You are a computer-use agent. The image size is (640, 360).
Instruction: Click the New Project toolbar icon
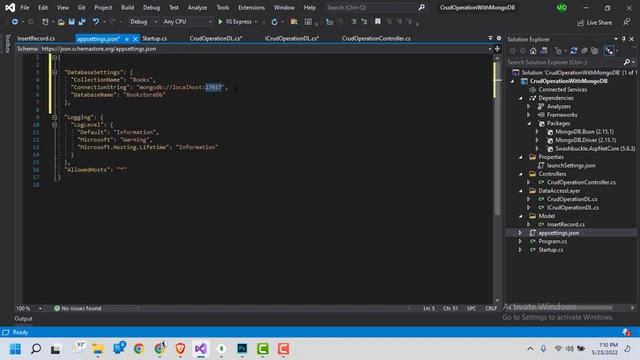click(x=45, y=22)
